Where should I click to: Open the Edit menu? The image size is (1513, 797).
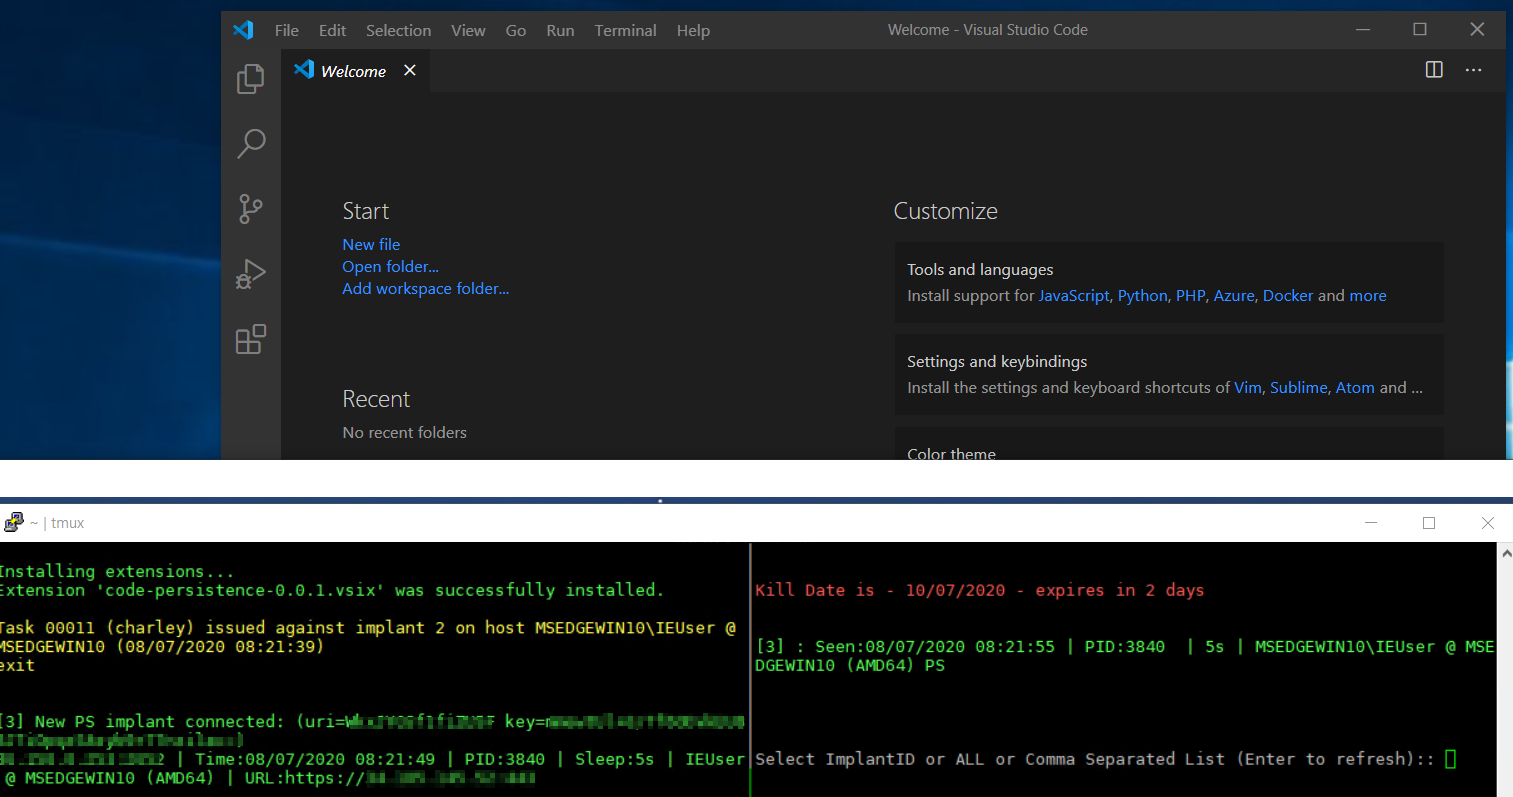pos(332,30)
